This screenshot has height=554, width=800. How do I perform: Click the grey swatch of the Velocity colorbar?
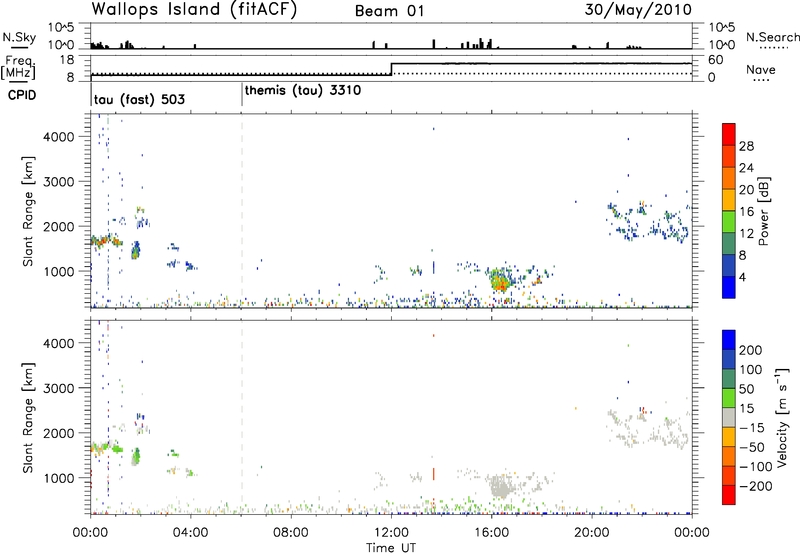tap(729, 417)
